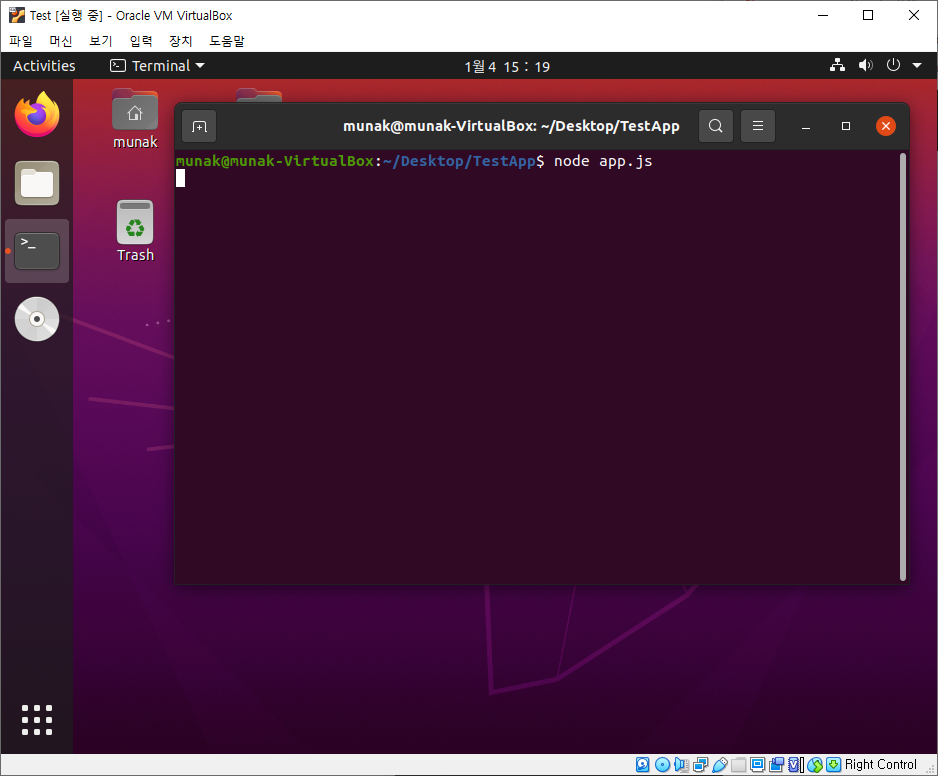Minimize the terminal window
938x776 pixels.
(x=806, y=126)
